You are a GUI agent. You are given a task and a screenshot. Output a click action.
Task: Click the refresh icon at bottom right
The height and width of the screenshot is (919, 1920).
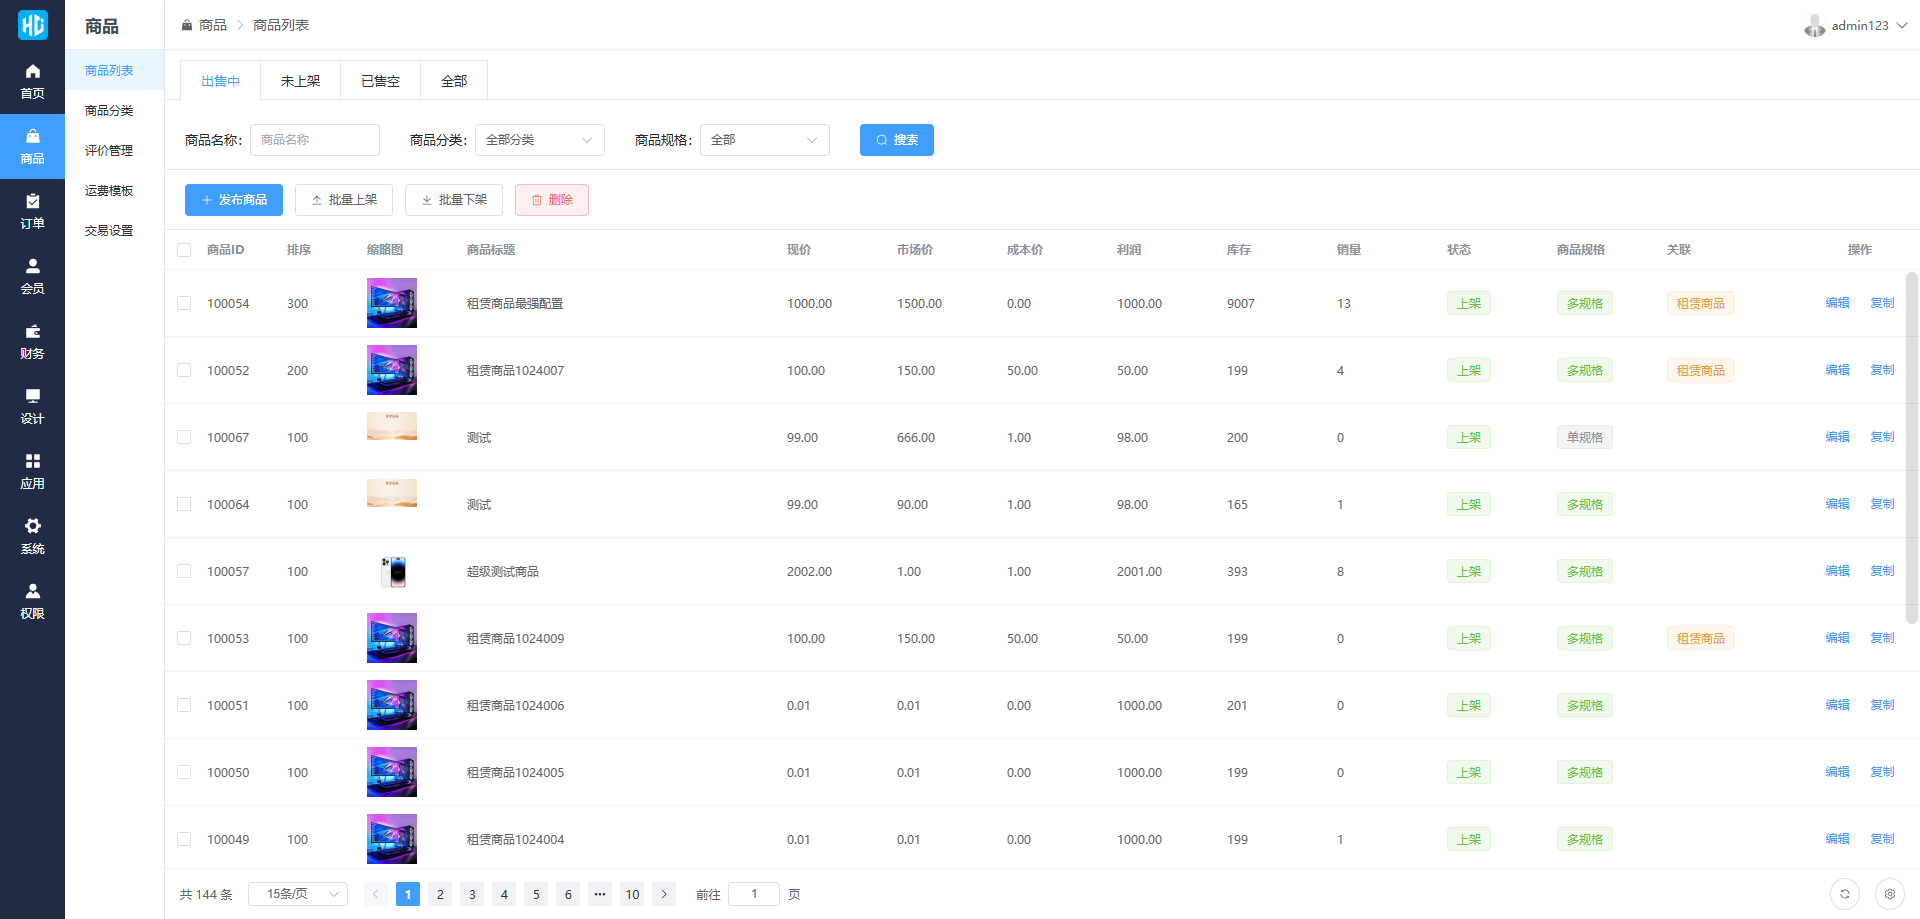pos(1844,894)
